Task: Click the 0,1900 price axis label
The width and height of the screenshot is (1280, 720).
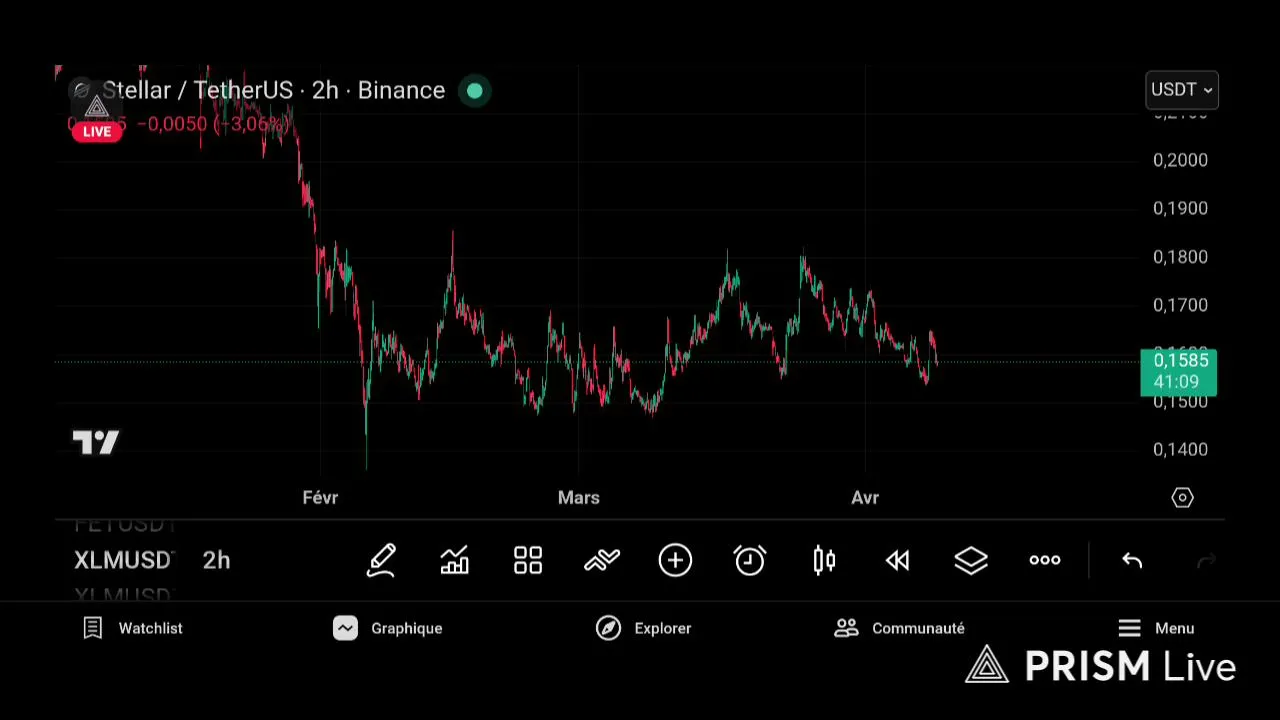Action: point(1180,208)
